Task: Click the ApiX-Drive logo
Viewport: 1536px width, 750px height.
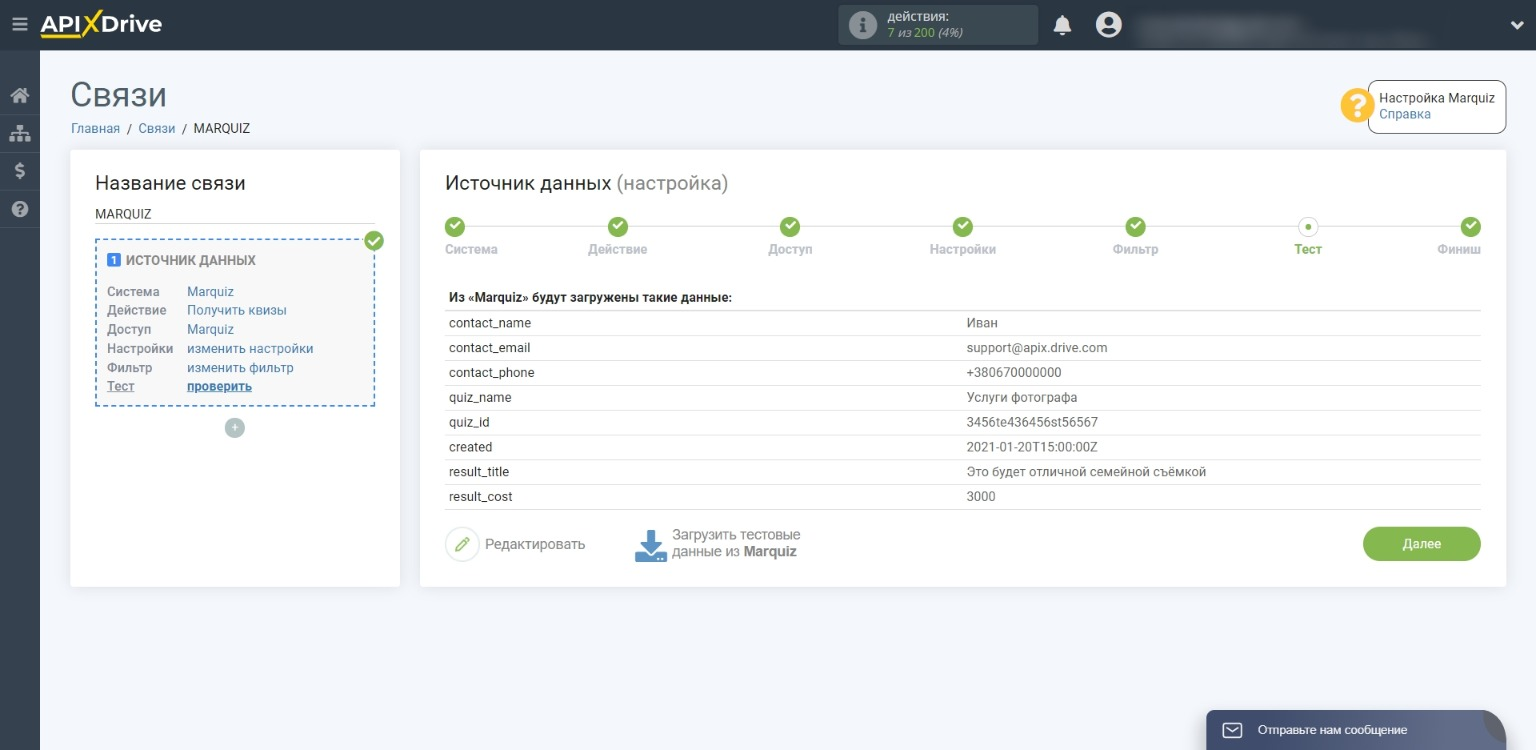Action: 101,25
